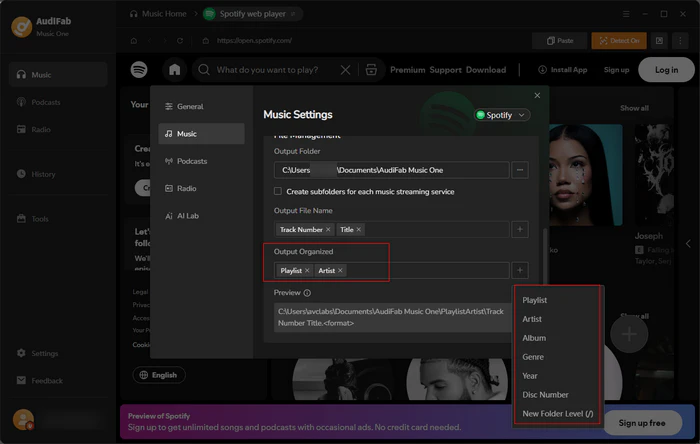Click the right-edge panel collapse arrow
The height and width of the screenshot is (444, 700).
tap(688, 244)
